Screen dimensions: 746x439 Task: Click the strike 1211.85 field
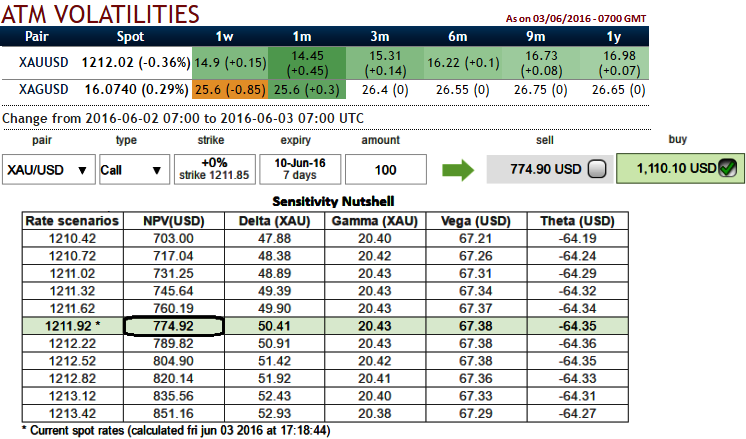pos(215,169)
